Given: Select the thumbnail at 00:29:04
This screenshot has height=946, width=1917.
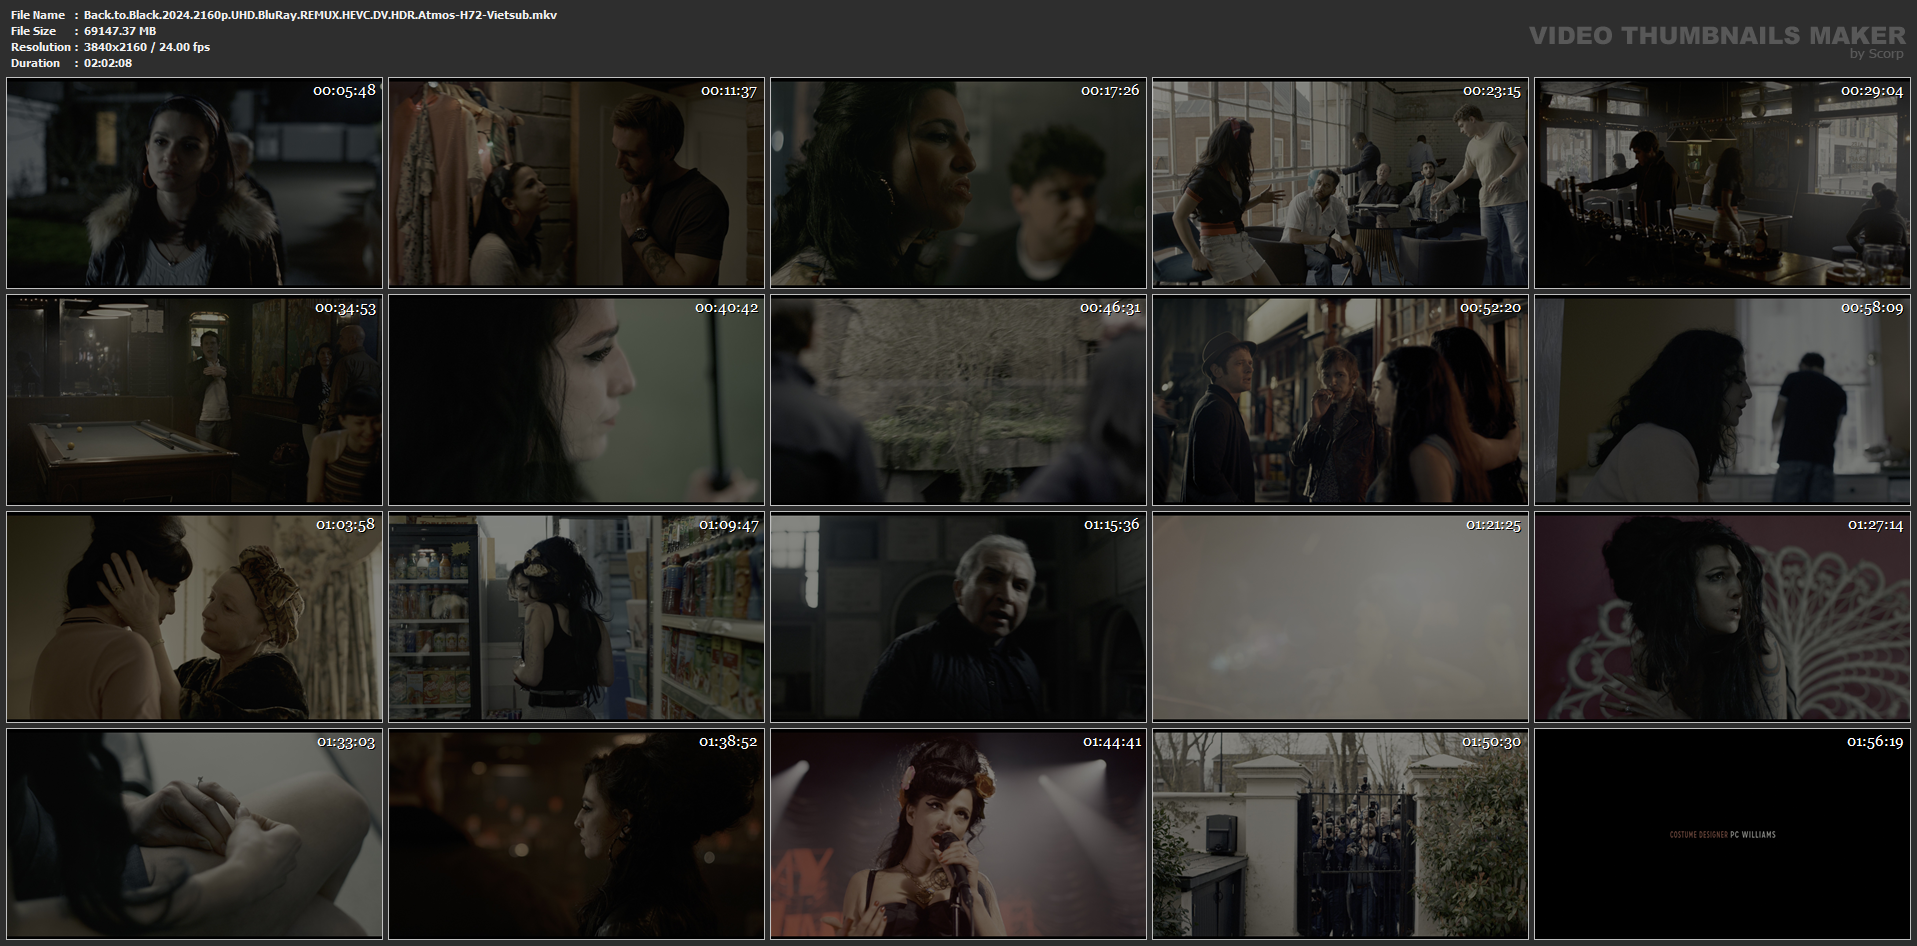Looking at the screenshot, I should point(1722,183).
